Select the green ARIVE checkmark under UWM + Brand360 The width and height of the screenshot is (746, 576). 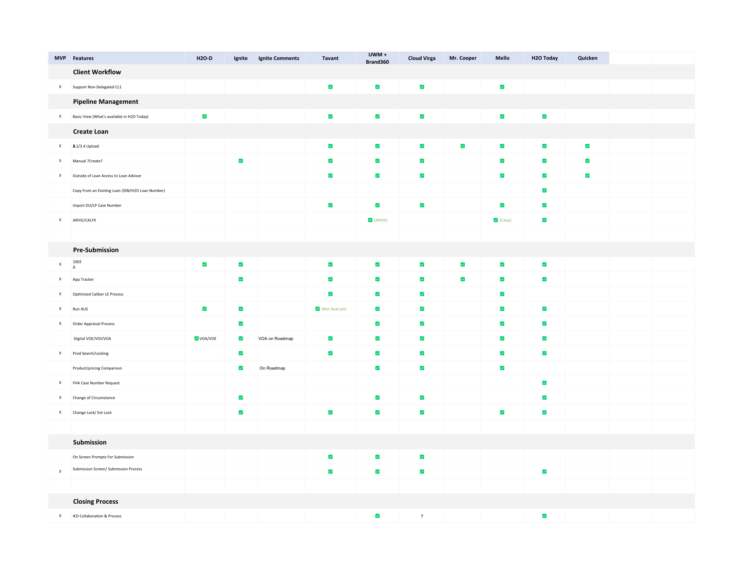[x=370, y=220]
